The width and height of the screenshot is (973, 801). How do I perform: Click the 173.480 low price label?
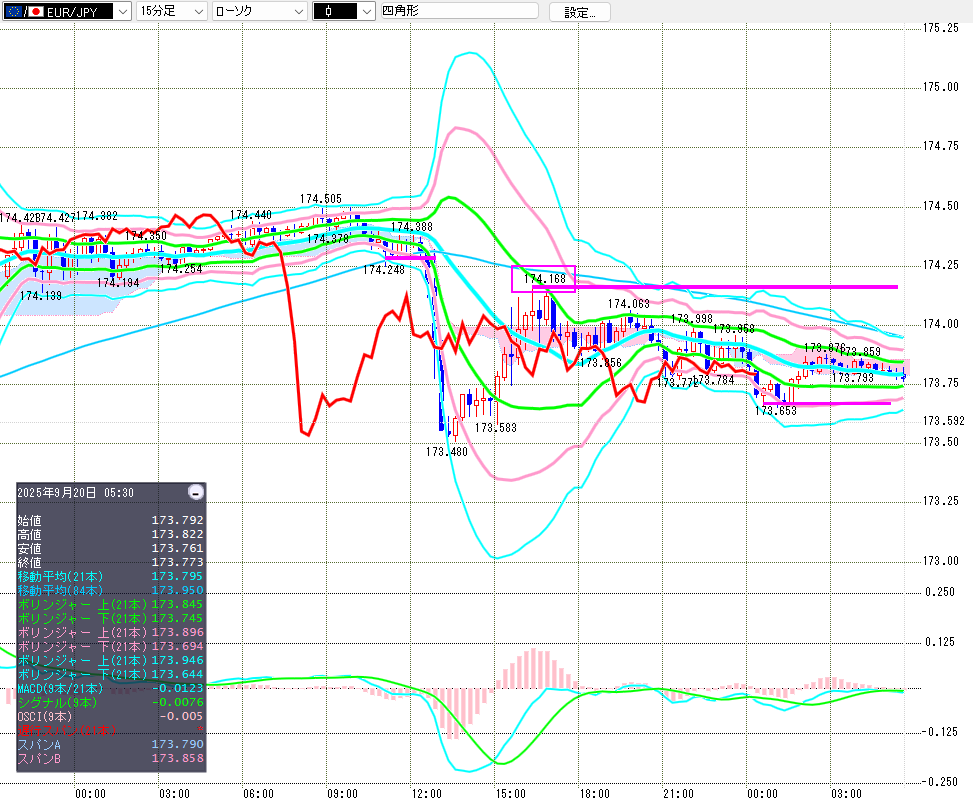pos(446,452)
